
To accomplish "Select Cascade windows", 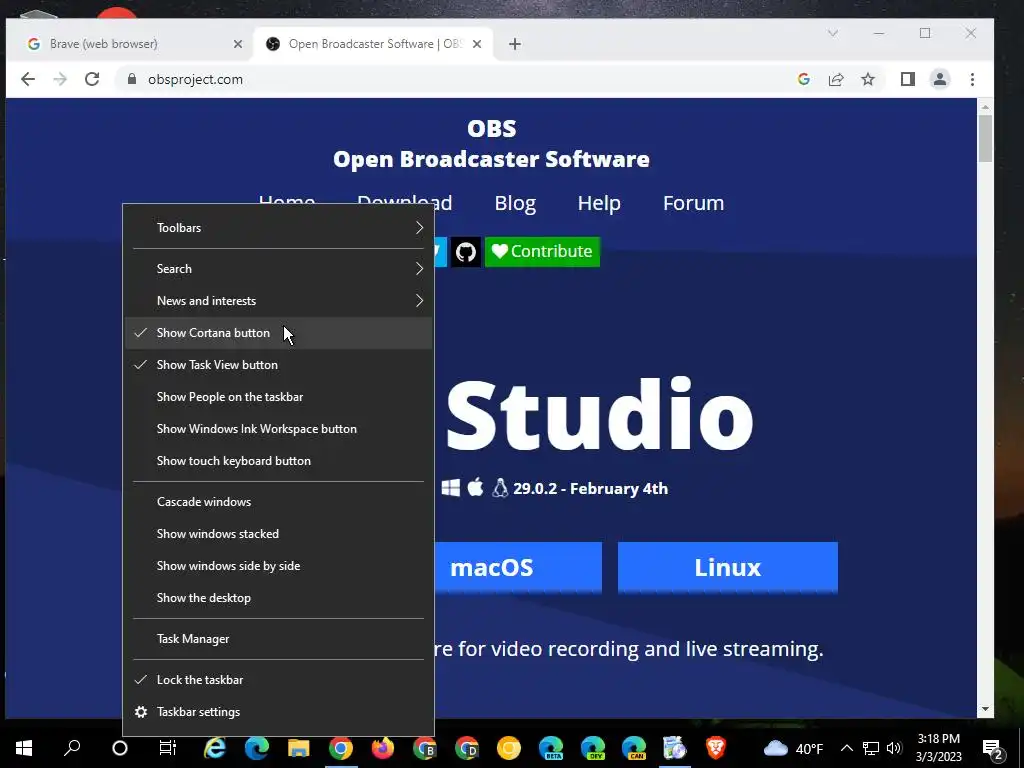I will pos(278,502).
